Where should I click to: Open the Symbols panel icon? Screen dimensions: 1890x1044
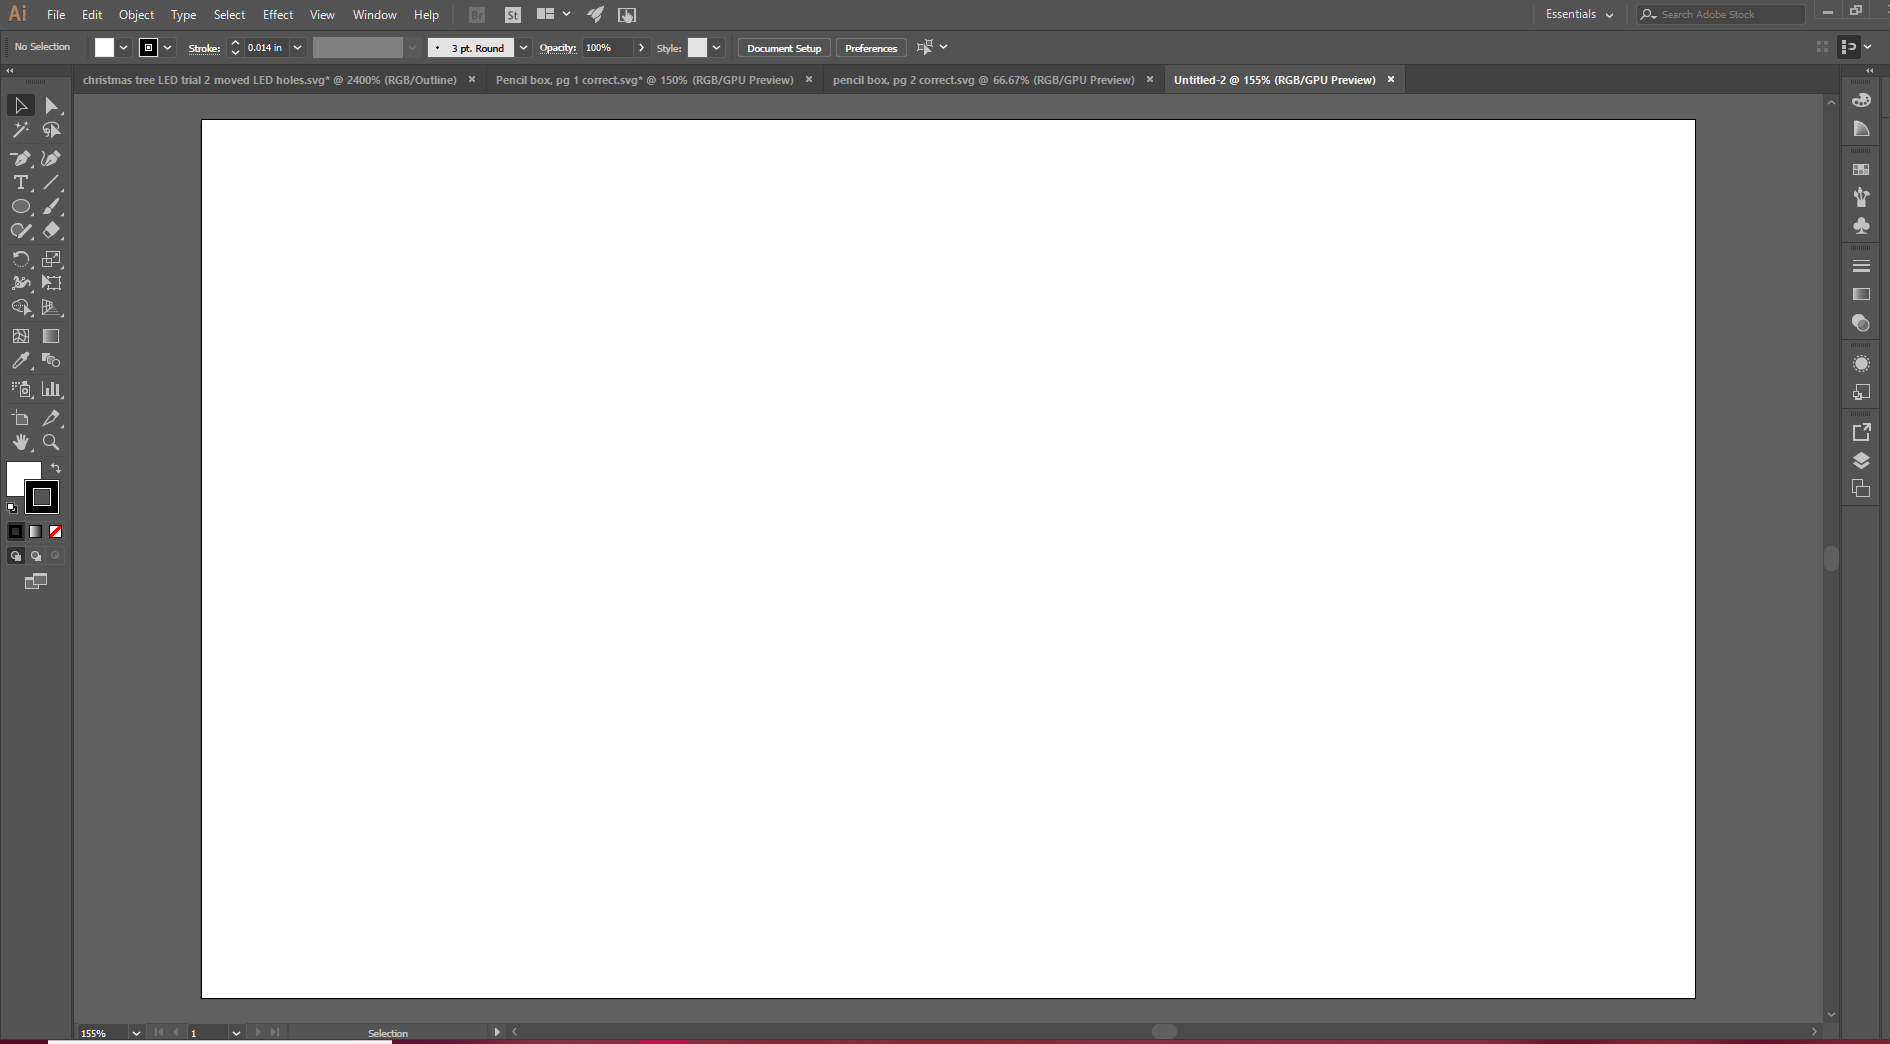[1861, 226]
